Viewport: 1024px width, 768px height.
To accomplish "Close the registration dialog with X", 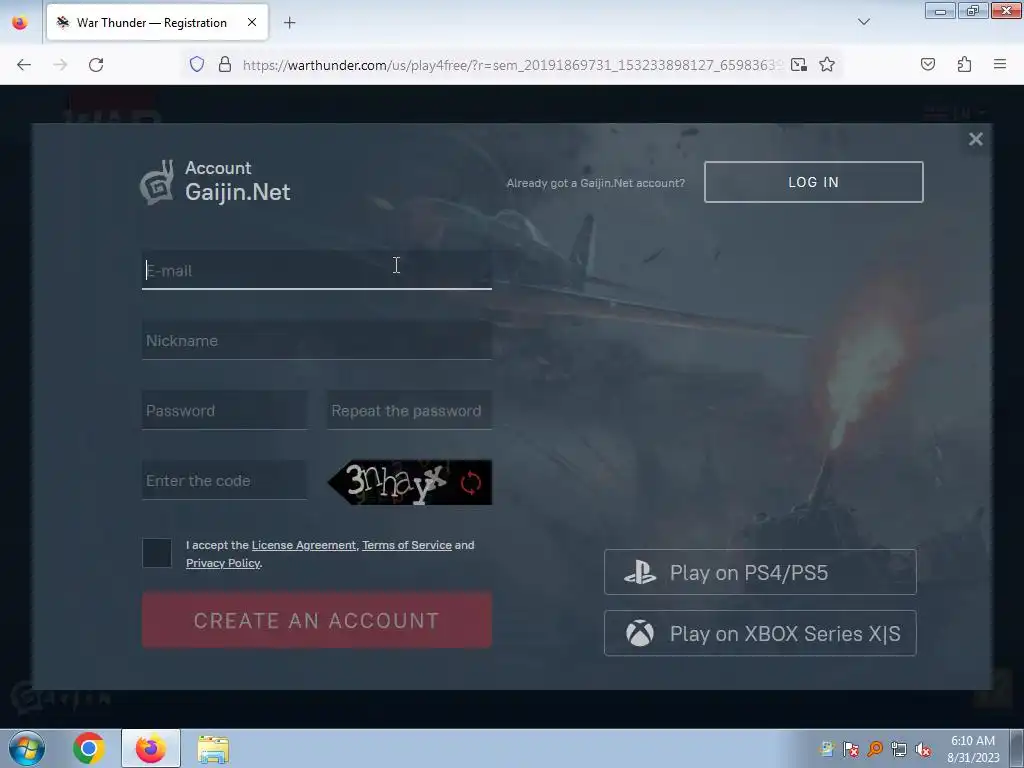I will click(x=976, y=139).
